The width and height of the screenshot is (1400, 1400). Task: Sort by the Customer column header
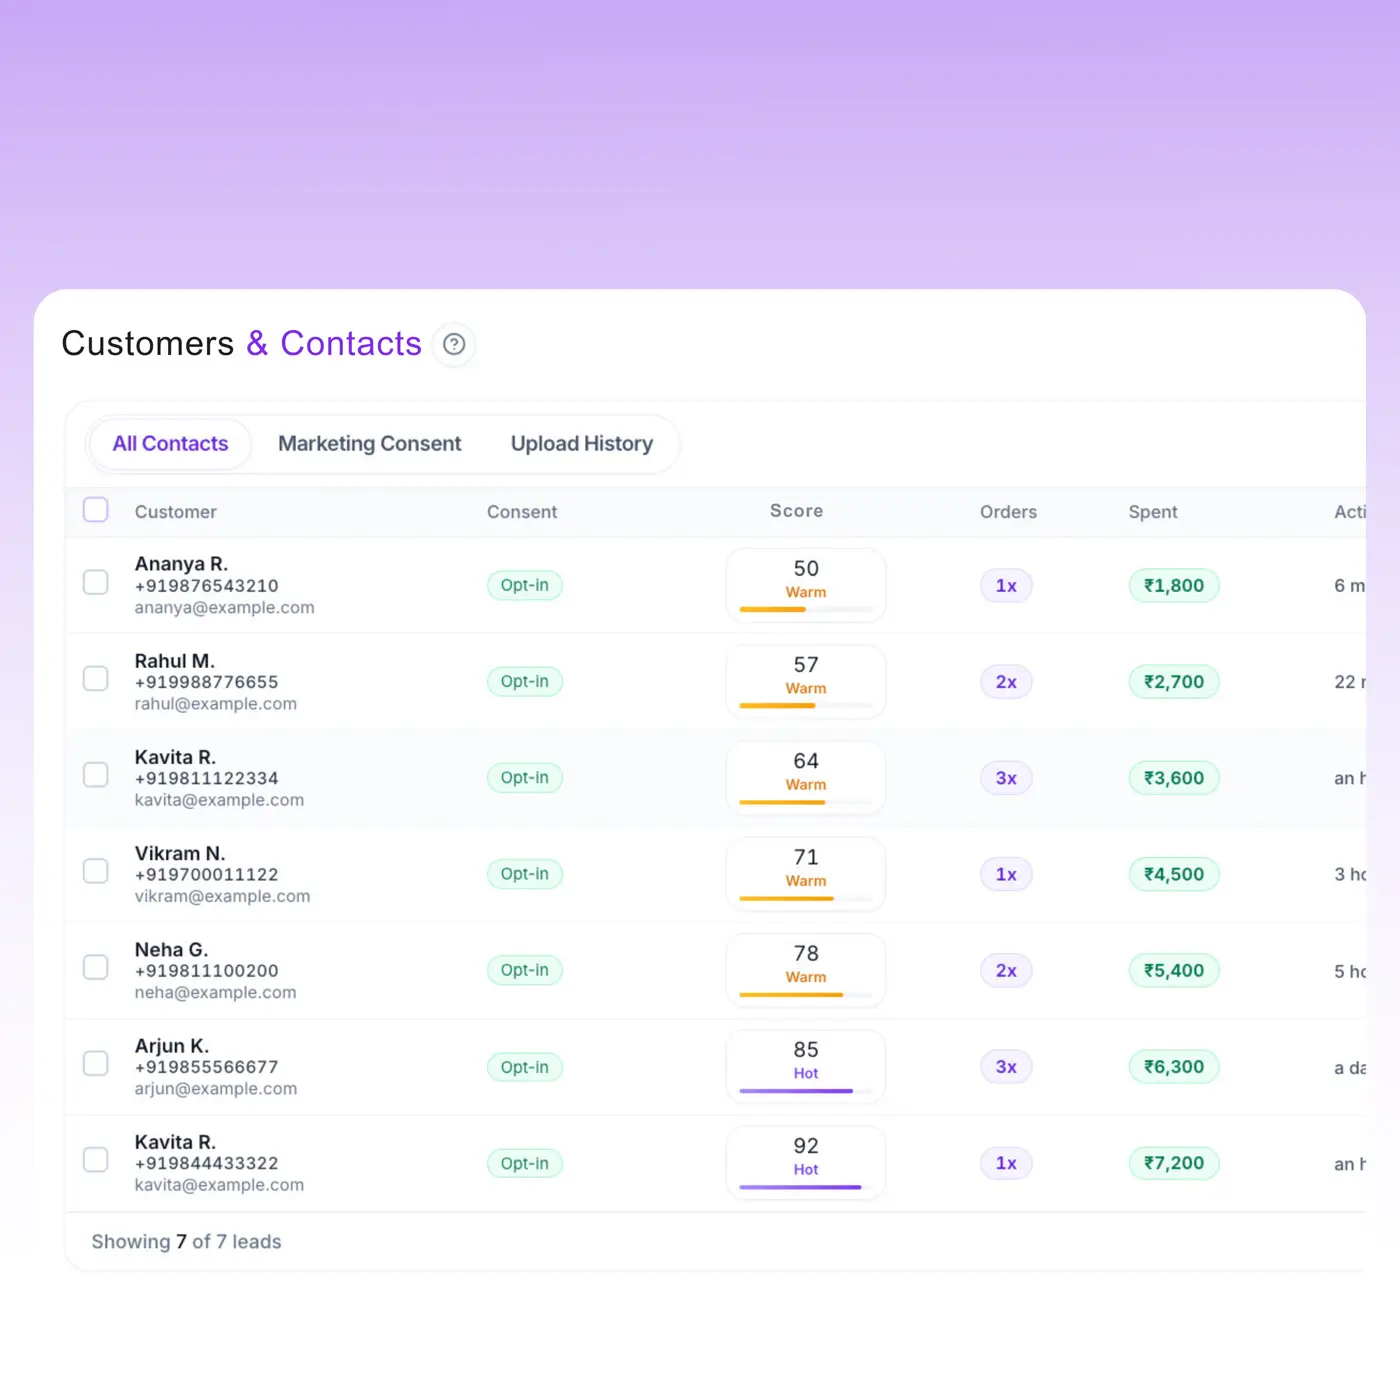coord(176,512)
